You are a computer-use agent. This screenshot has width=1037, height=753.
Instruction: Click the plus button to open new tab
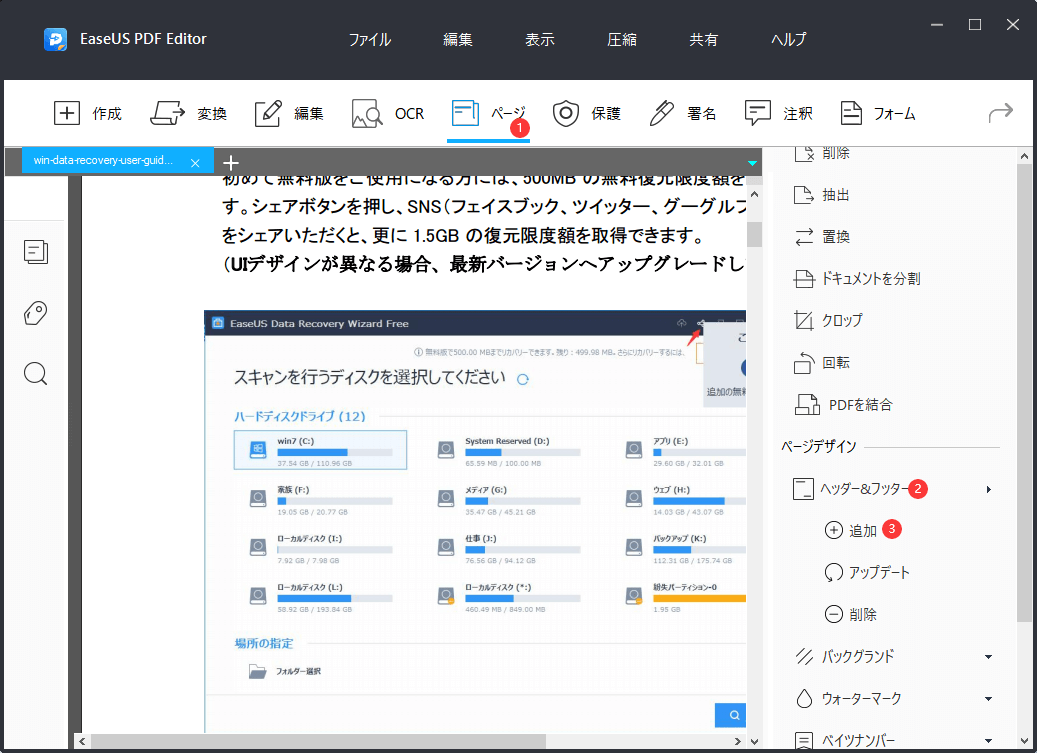pos(231,161)
